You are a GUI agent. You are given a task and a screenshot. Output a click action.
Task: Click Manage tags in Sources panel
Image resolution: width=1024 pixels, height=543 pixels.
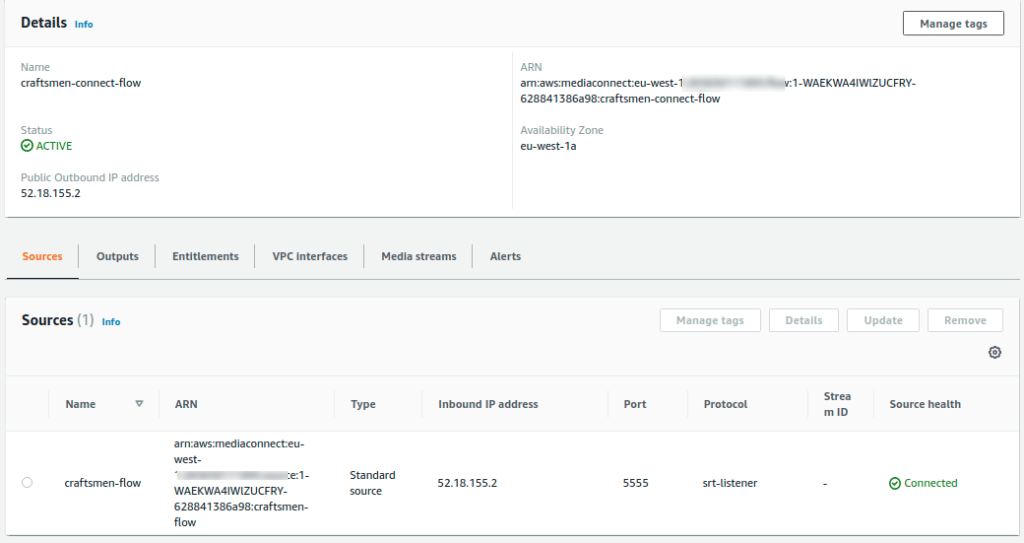tap(709, 320)
